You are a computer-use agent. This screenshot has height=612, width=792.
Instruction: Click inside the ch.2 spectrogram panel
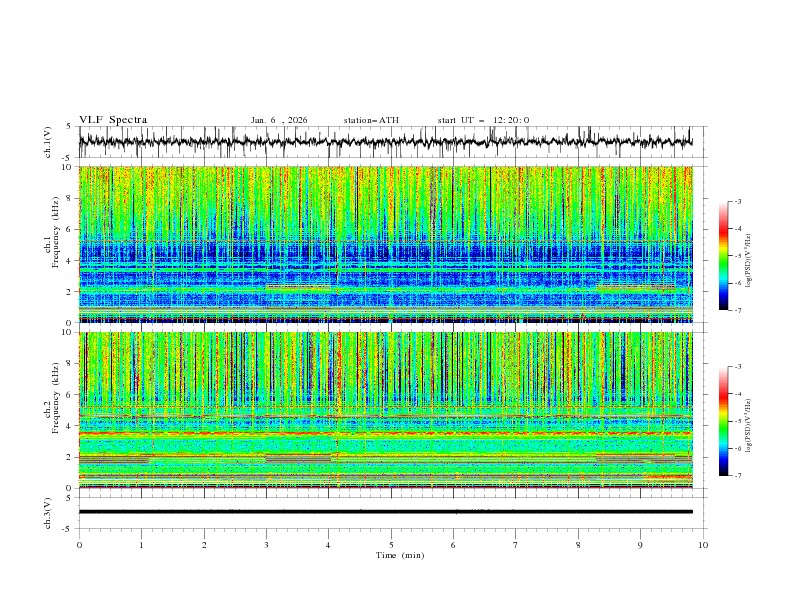tap(390, 408)
